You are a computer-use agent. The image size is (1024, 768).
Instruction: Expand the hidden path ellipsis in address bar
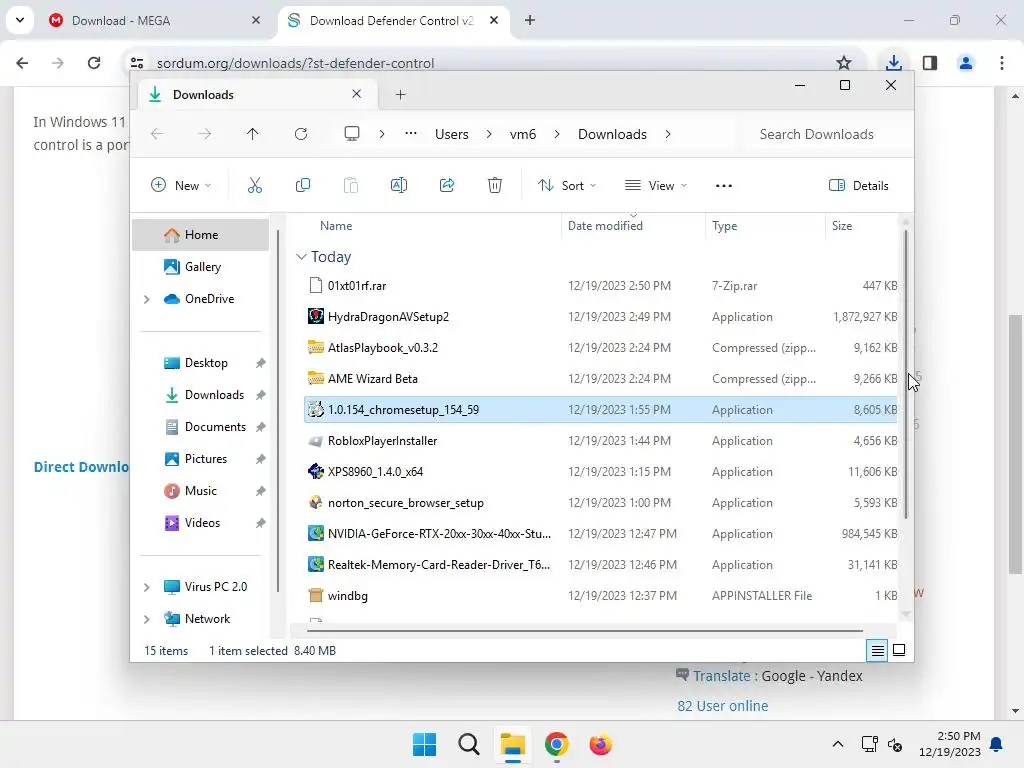(411, 134)
